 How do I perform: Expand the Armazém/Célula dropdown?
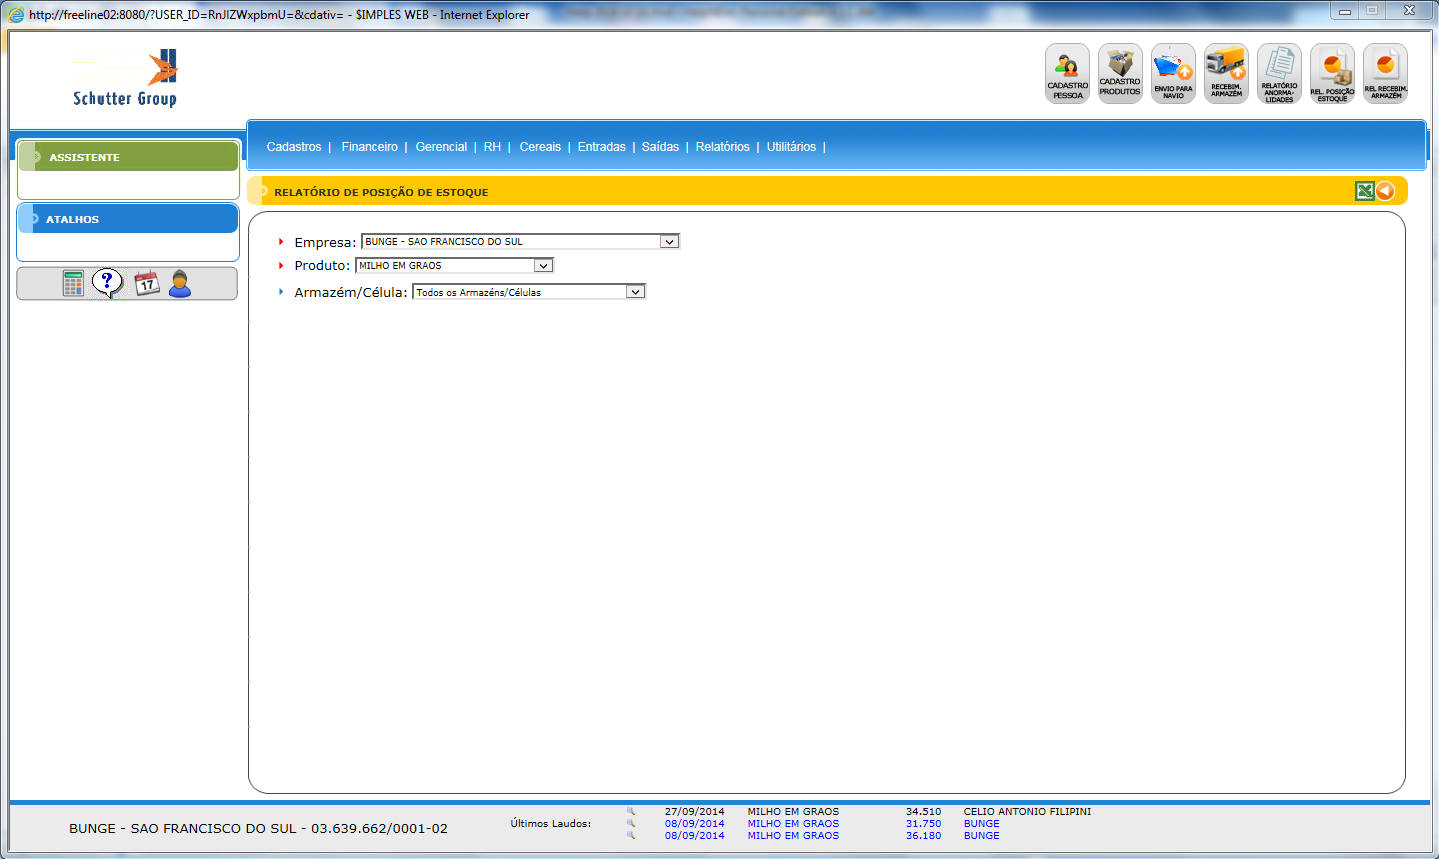pos(635,292)
